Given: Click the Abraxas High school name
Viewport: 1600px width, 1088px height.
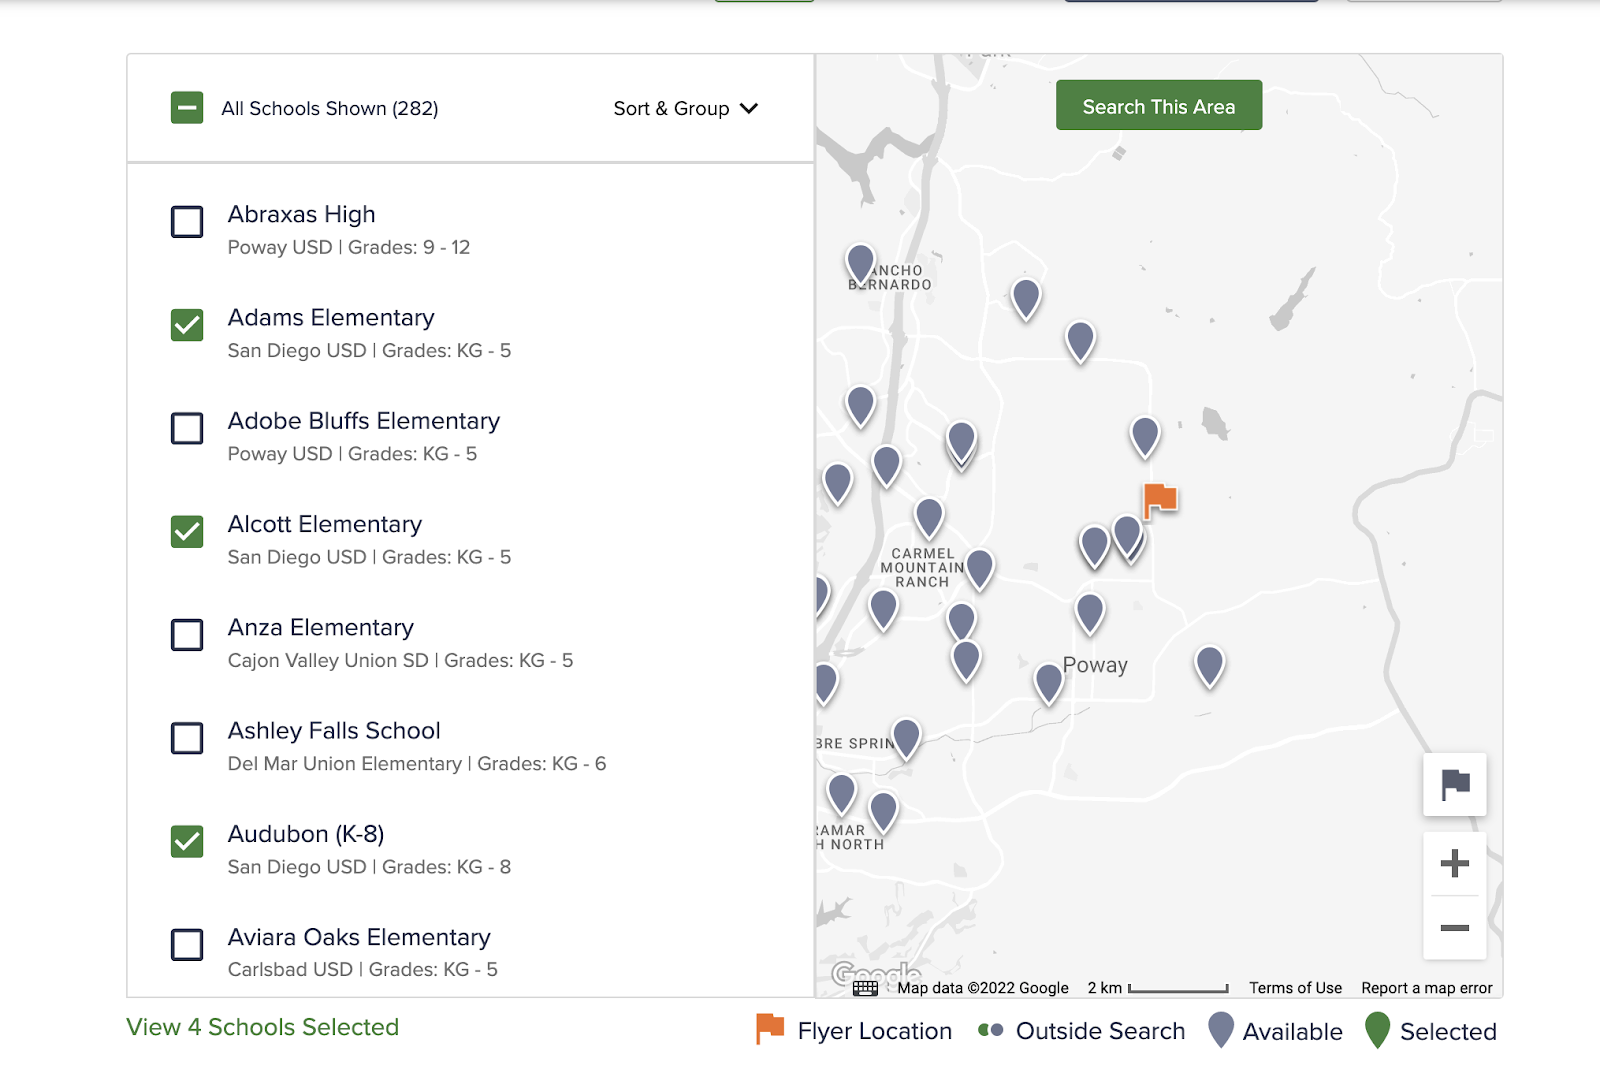Looking at the screenshot, I should coord(302,214).
